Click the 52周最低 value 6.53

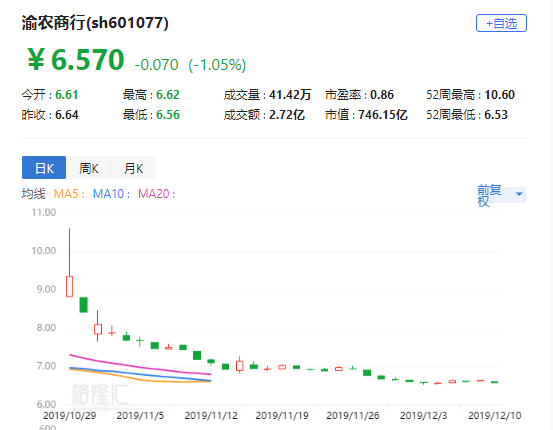[496, 115]
